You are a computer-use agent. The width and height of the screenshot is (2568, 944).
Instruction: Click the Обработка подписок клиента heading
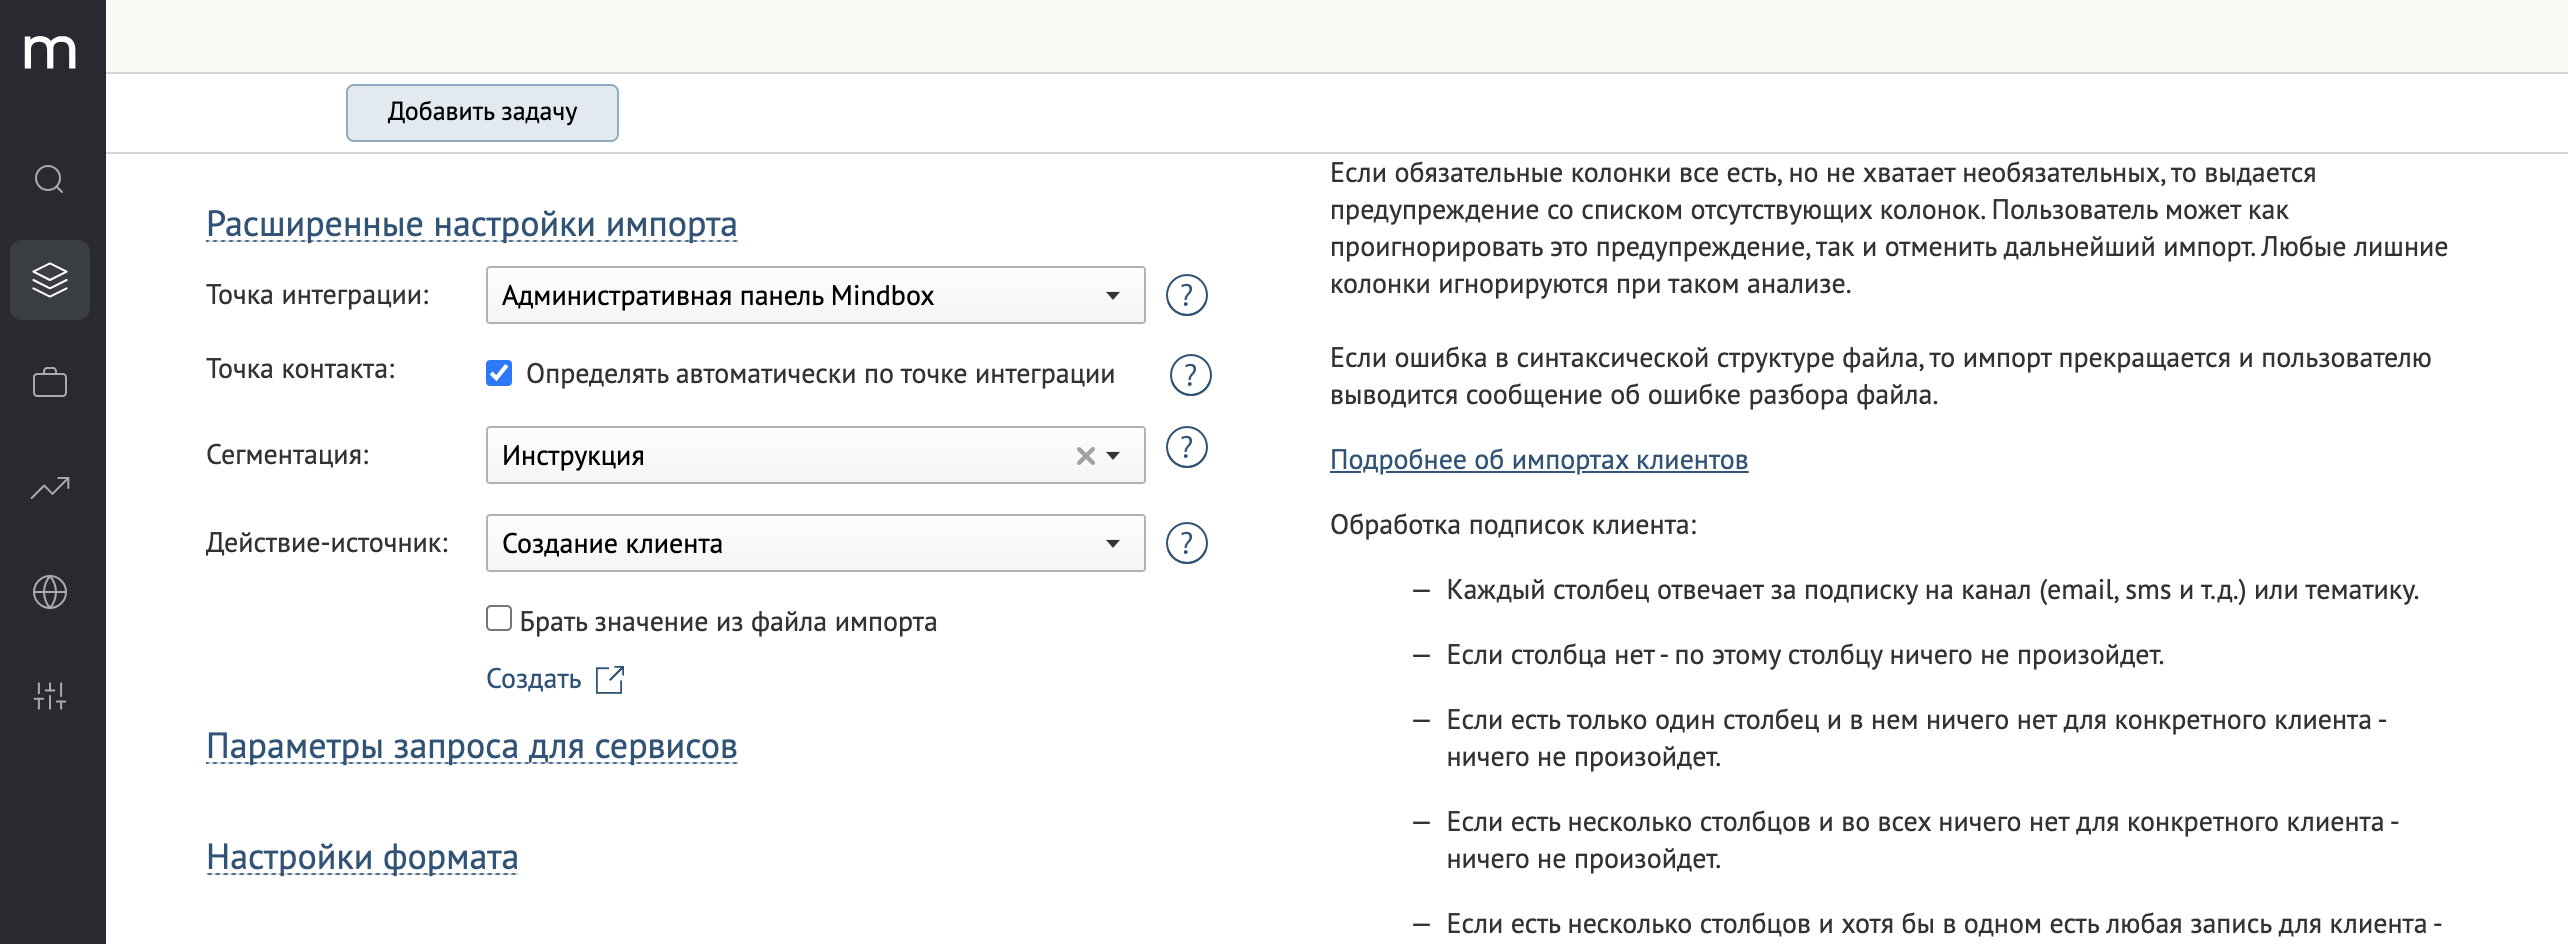tap(1513, 525)
